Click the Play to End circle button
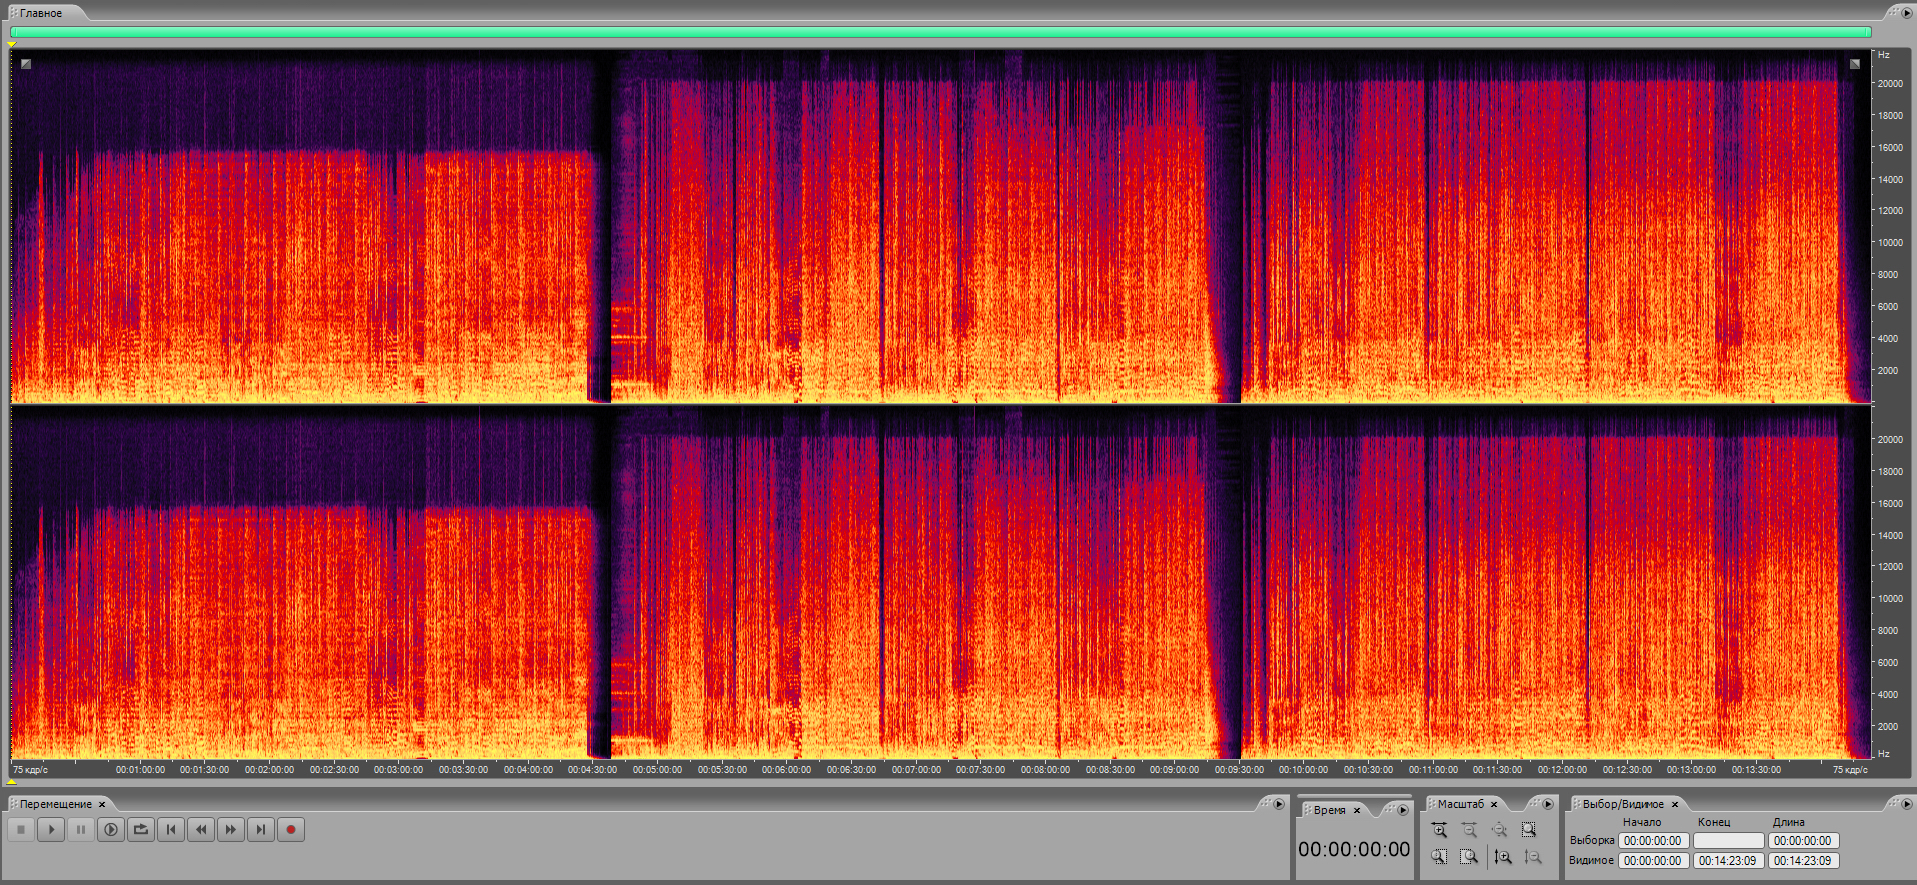This screenshot has height=885, width=1917. [x=111, y=829]
